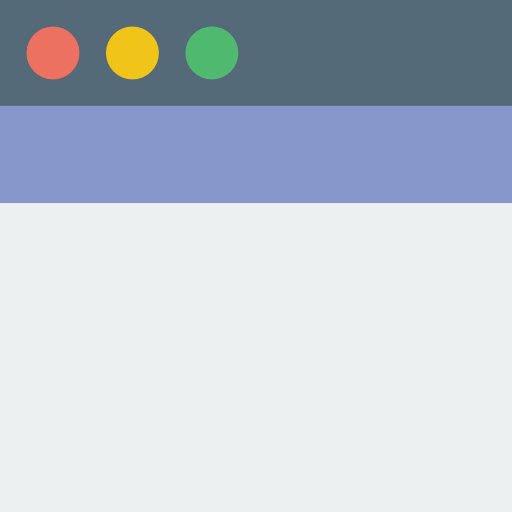
Task: Click the red circle close button
Action: (53, 53)
